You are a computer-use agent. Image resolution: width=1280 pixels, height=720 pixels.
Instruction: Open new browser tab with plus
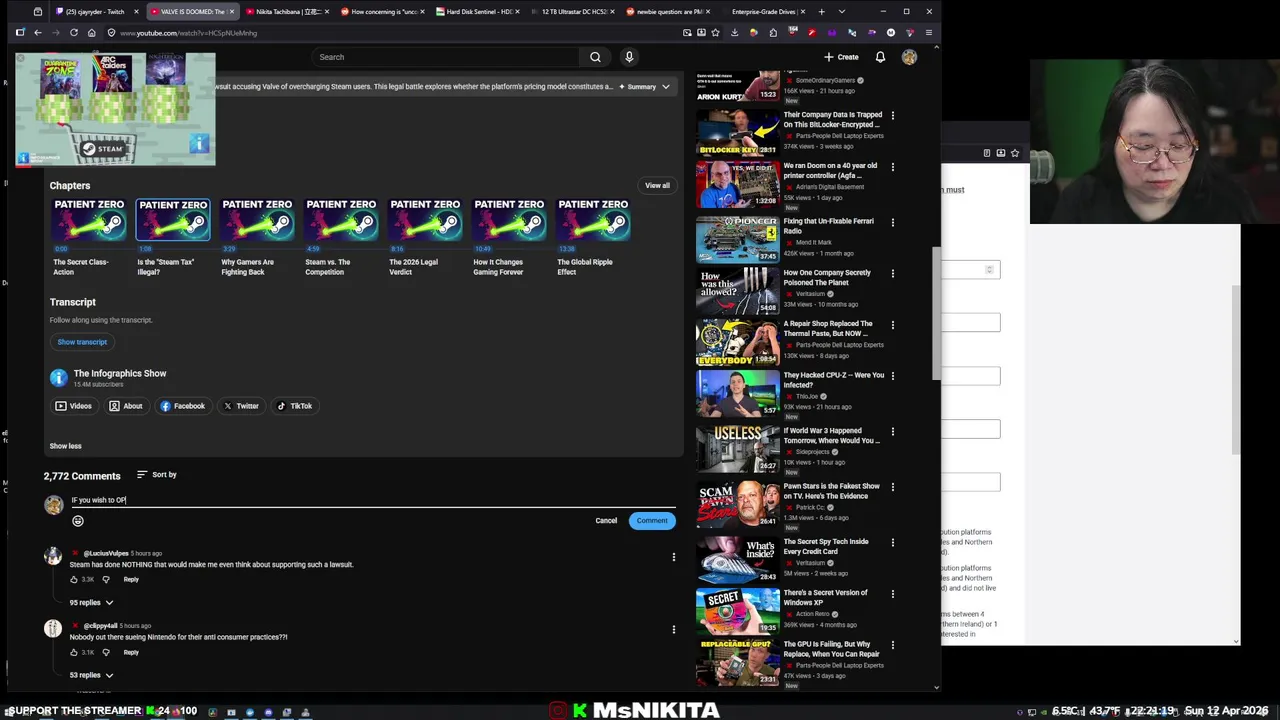[x=822, y=12]
